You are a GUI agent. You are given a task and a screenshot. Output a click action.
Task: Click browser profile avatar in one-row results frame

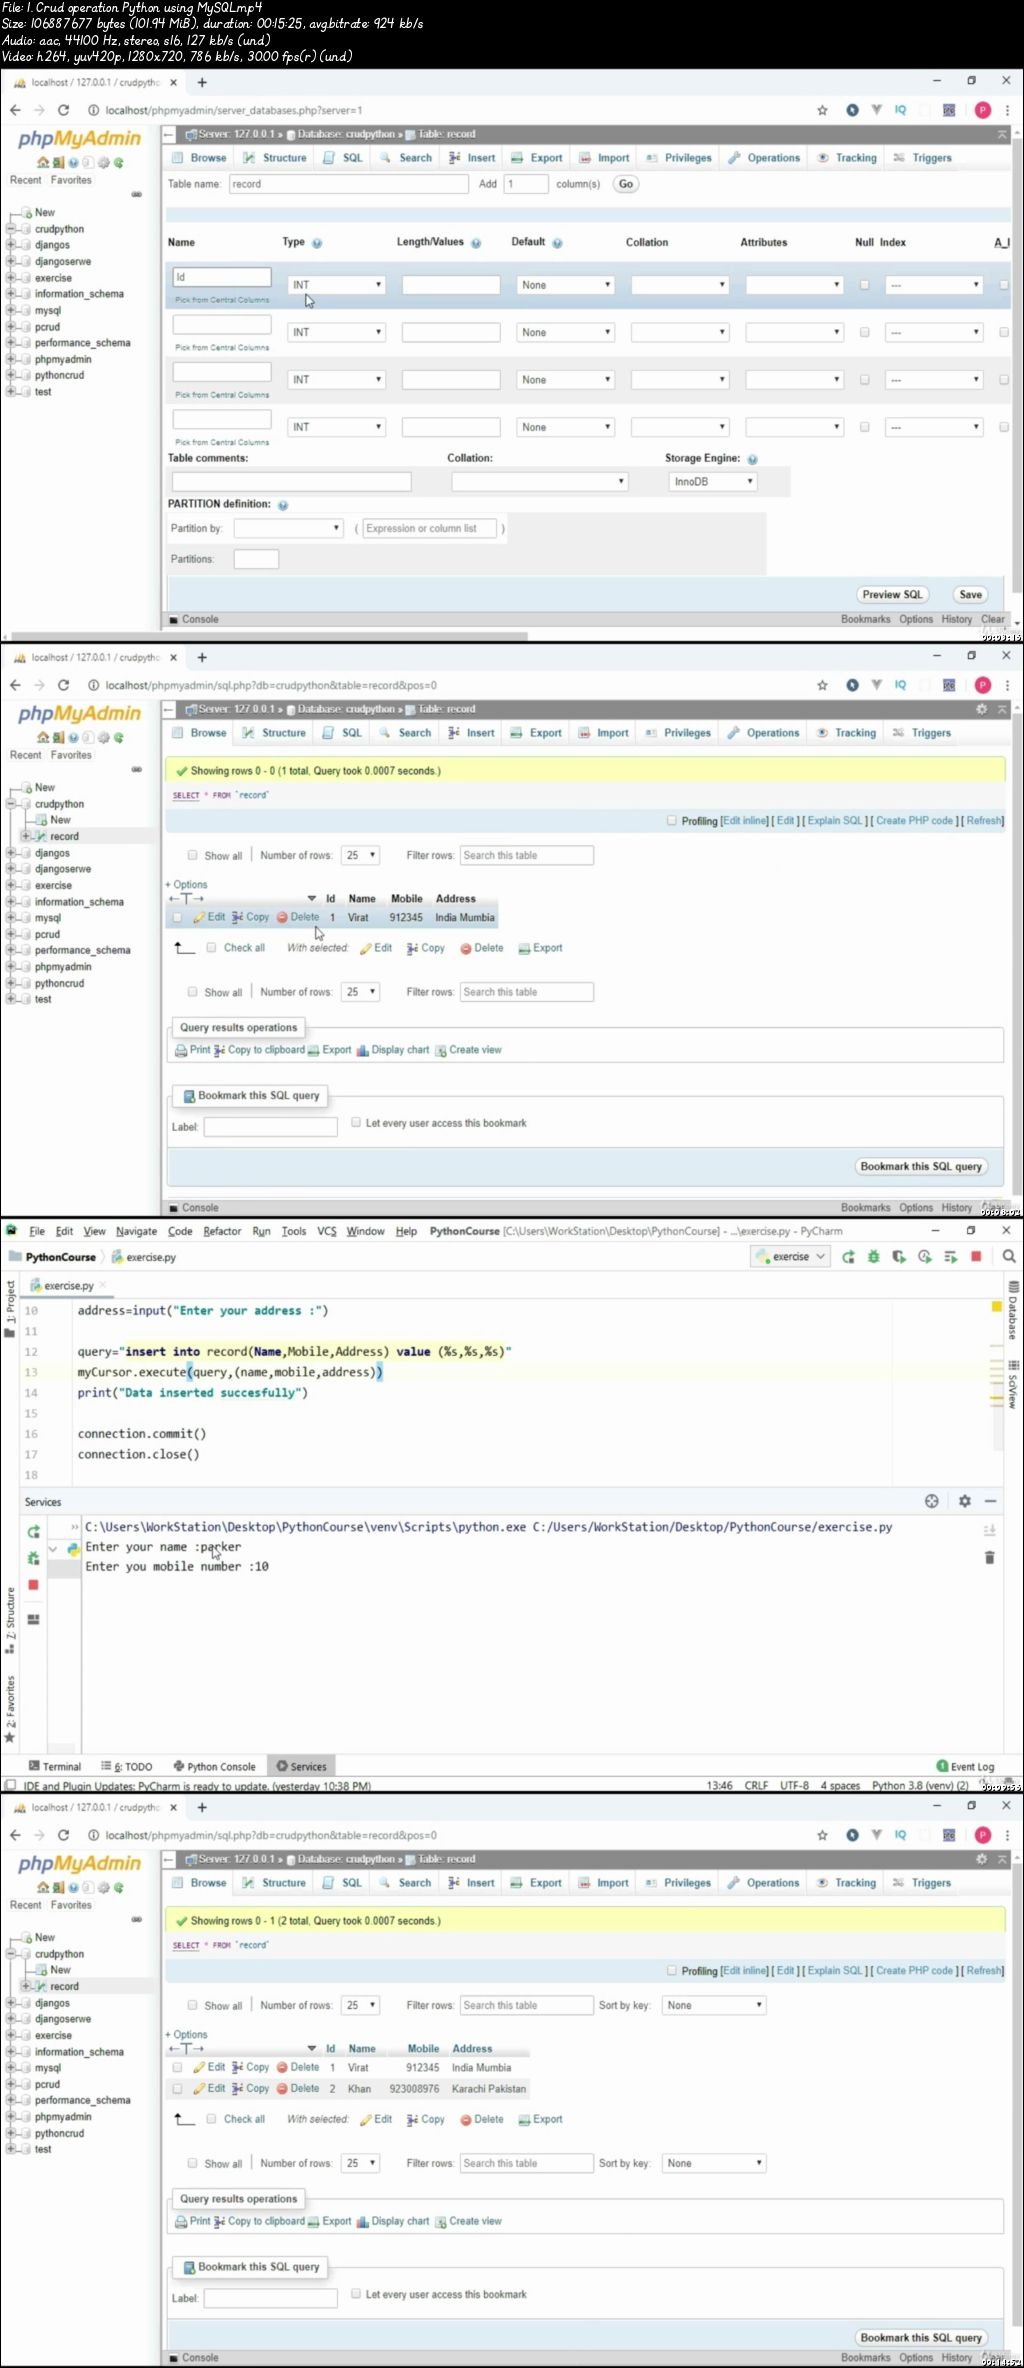[982, 685]
